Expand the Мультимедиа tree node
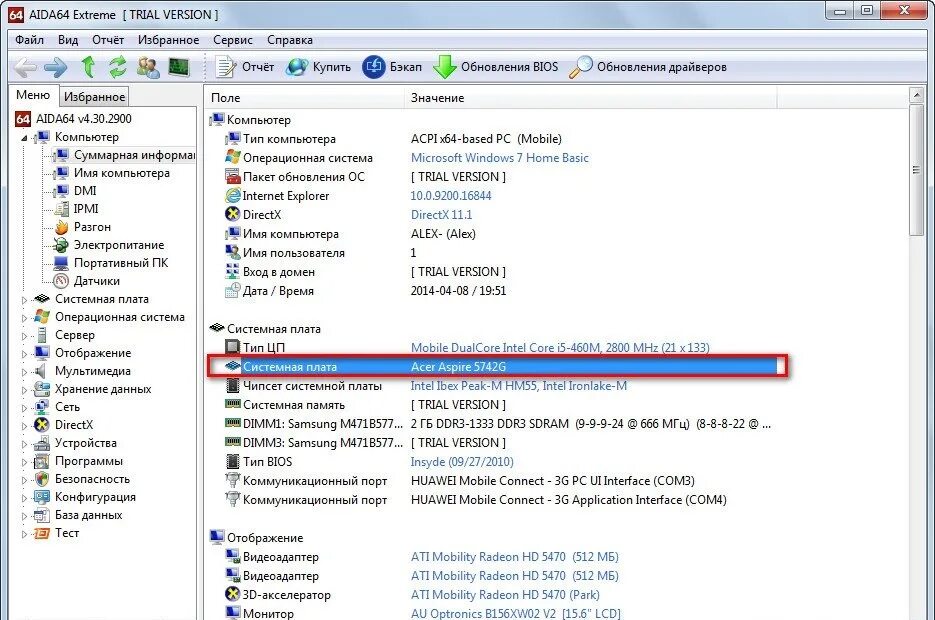 click(x=24, y=371)
